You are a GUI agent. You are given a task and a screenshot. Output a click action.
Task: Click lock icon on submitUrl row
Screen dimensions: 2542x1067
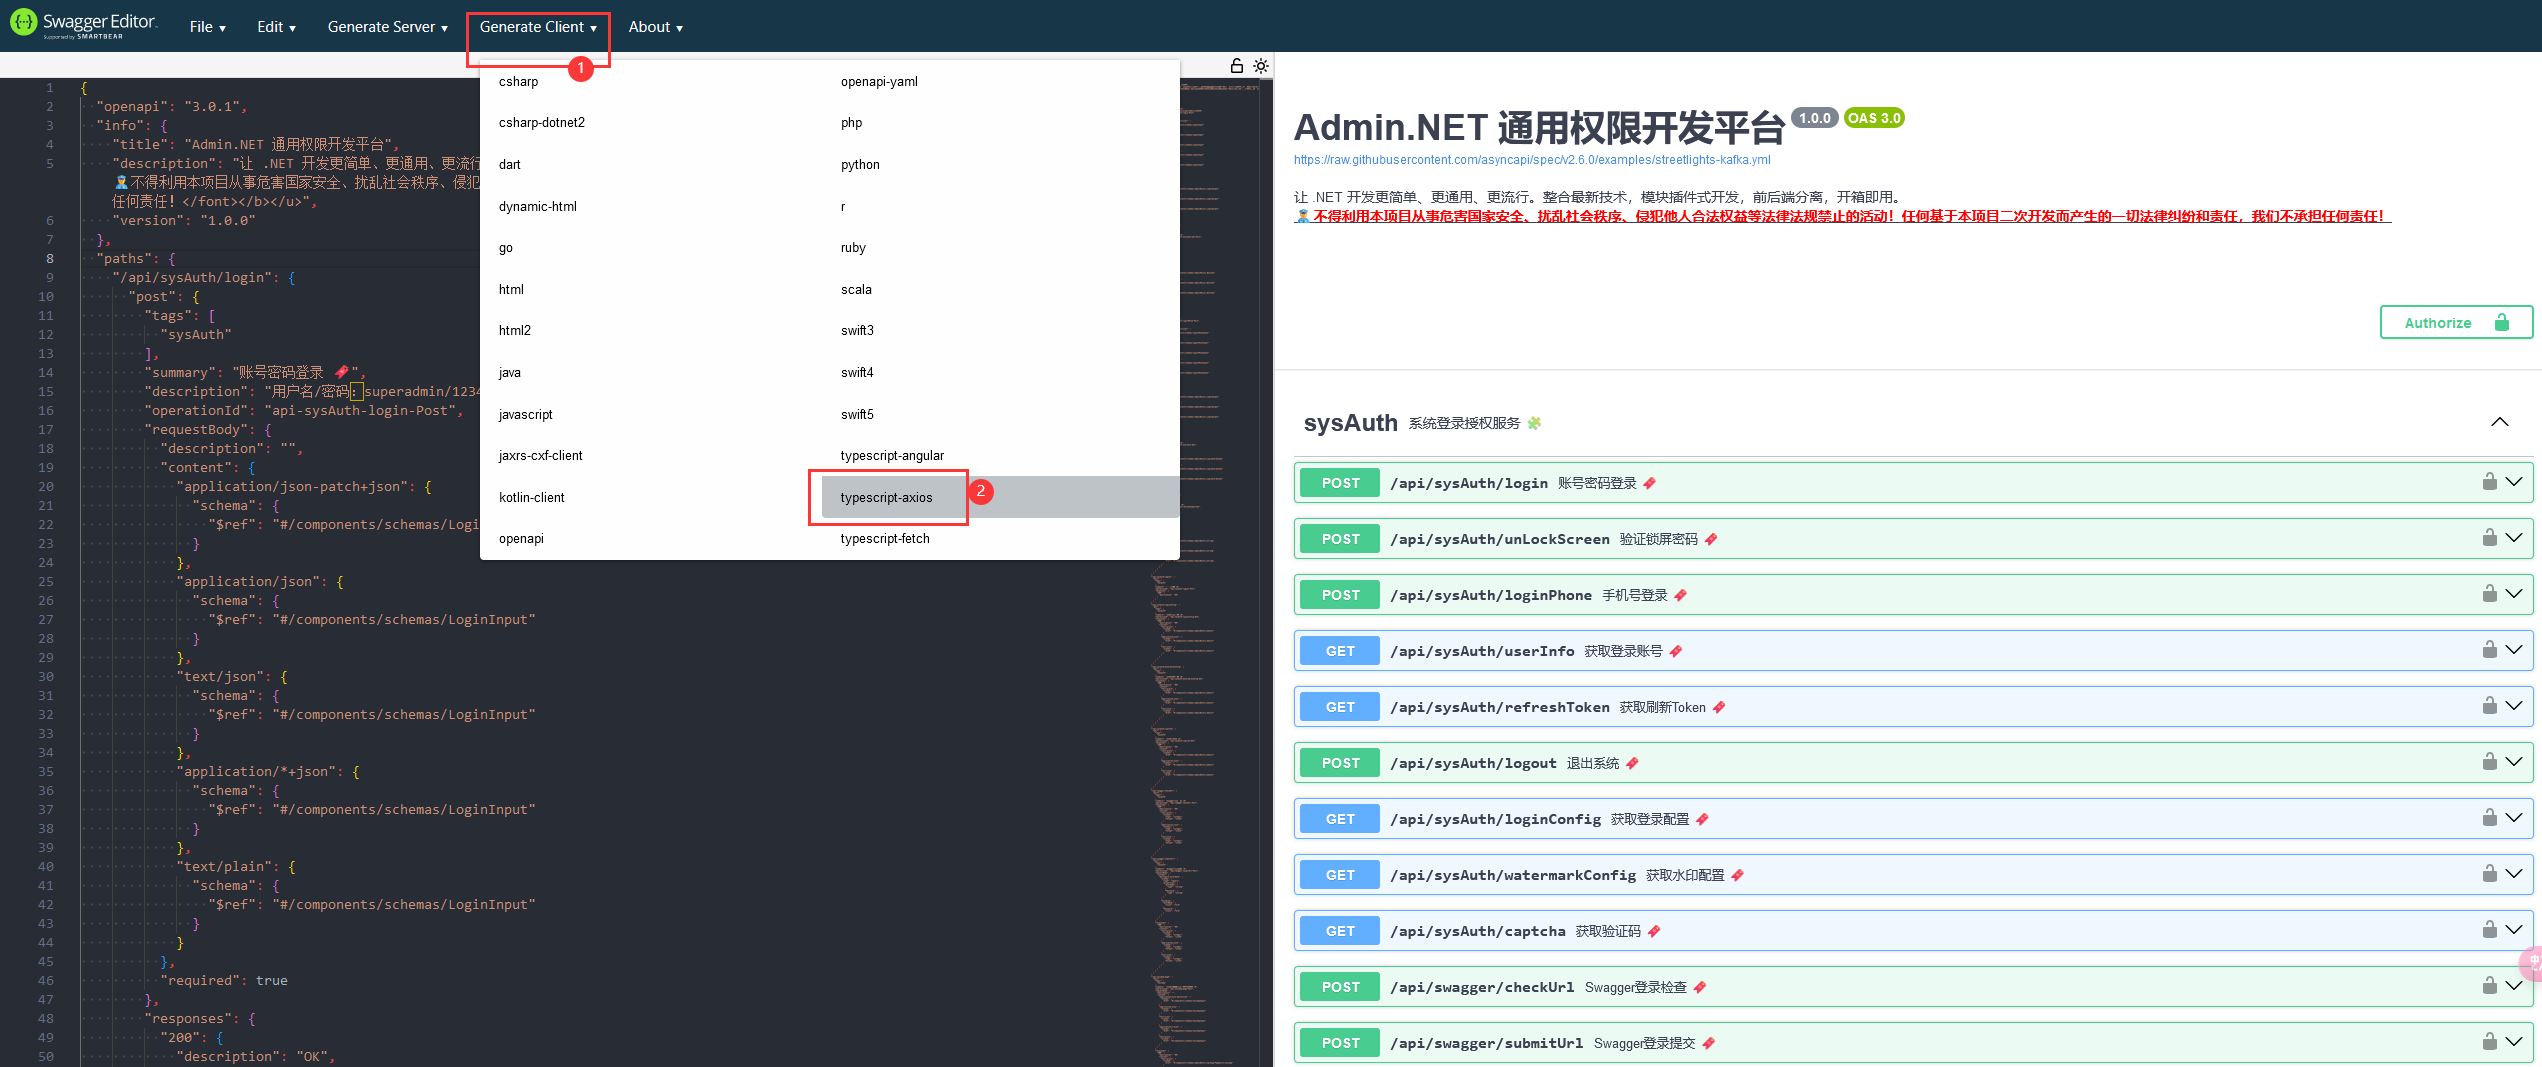click(x=2489, y=1042)
